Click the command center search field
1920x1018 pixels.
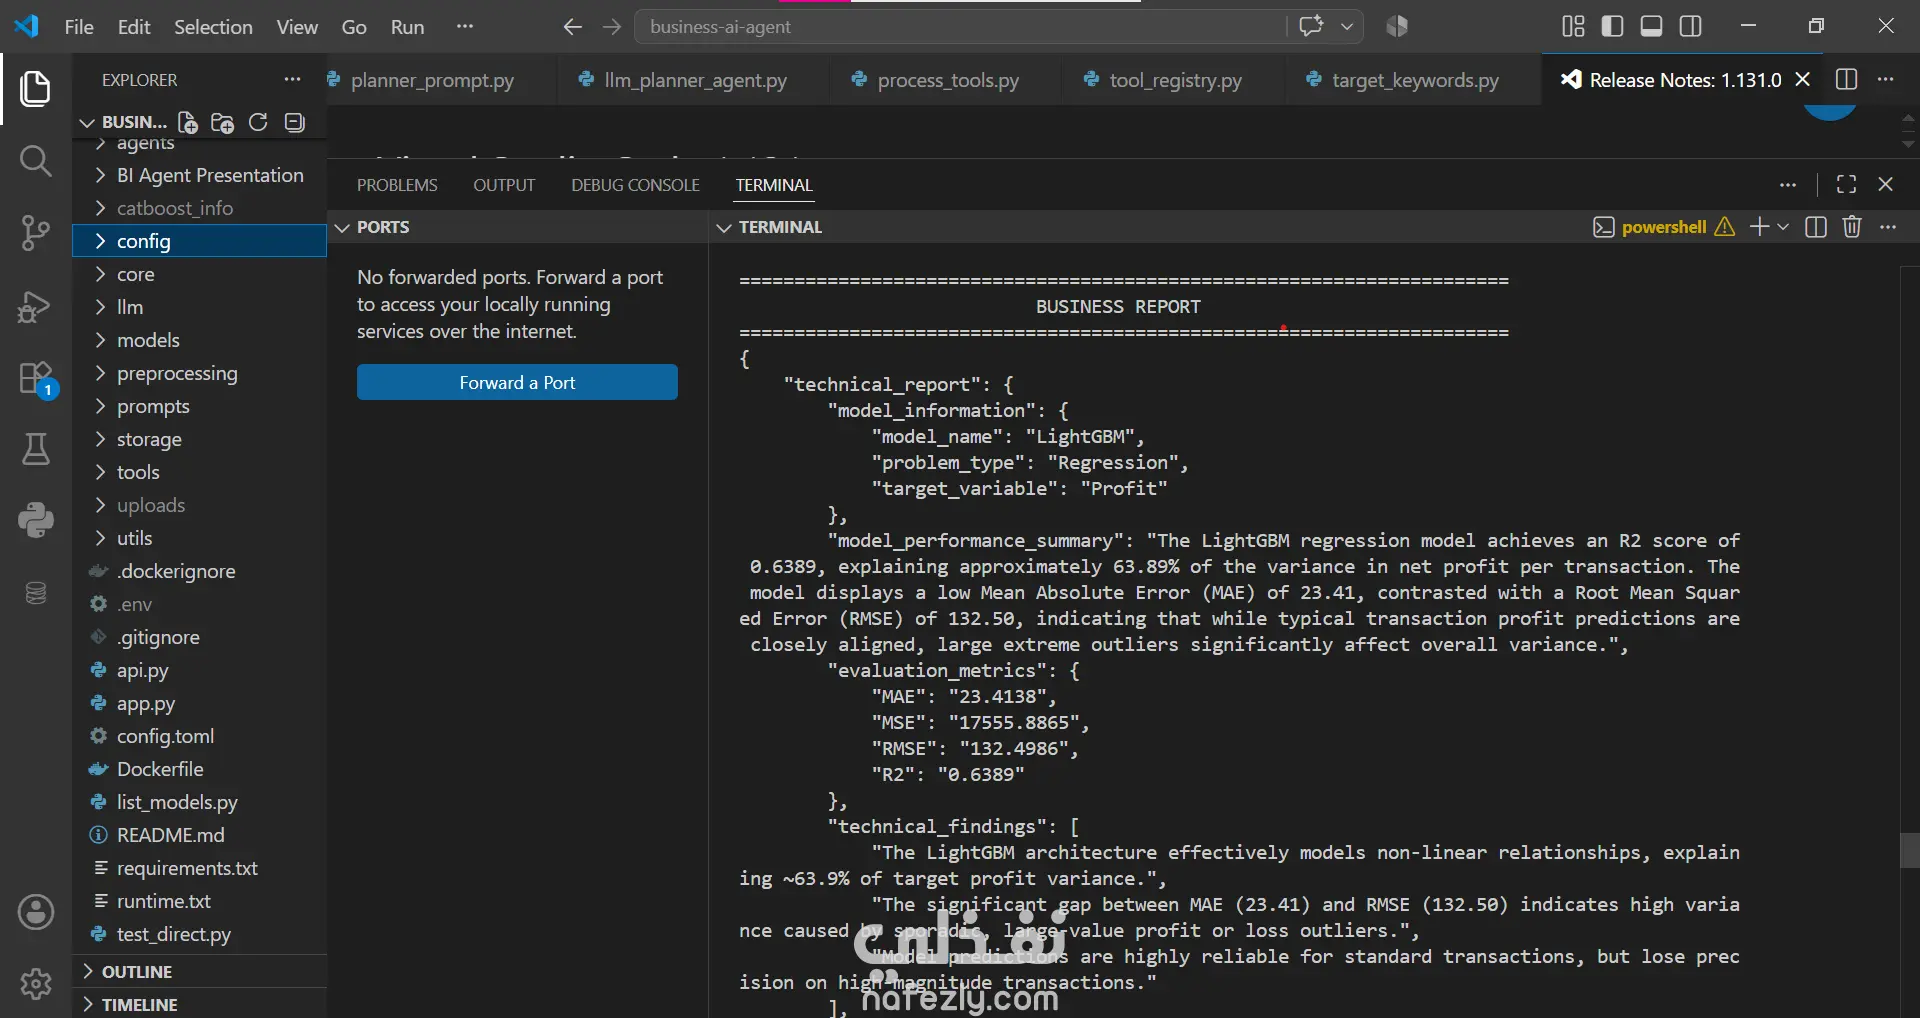[961, 27]
